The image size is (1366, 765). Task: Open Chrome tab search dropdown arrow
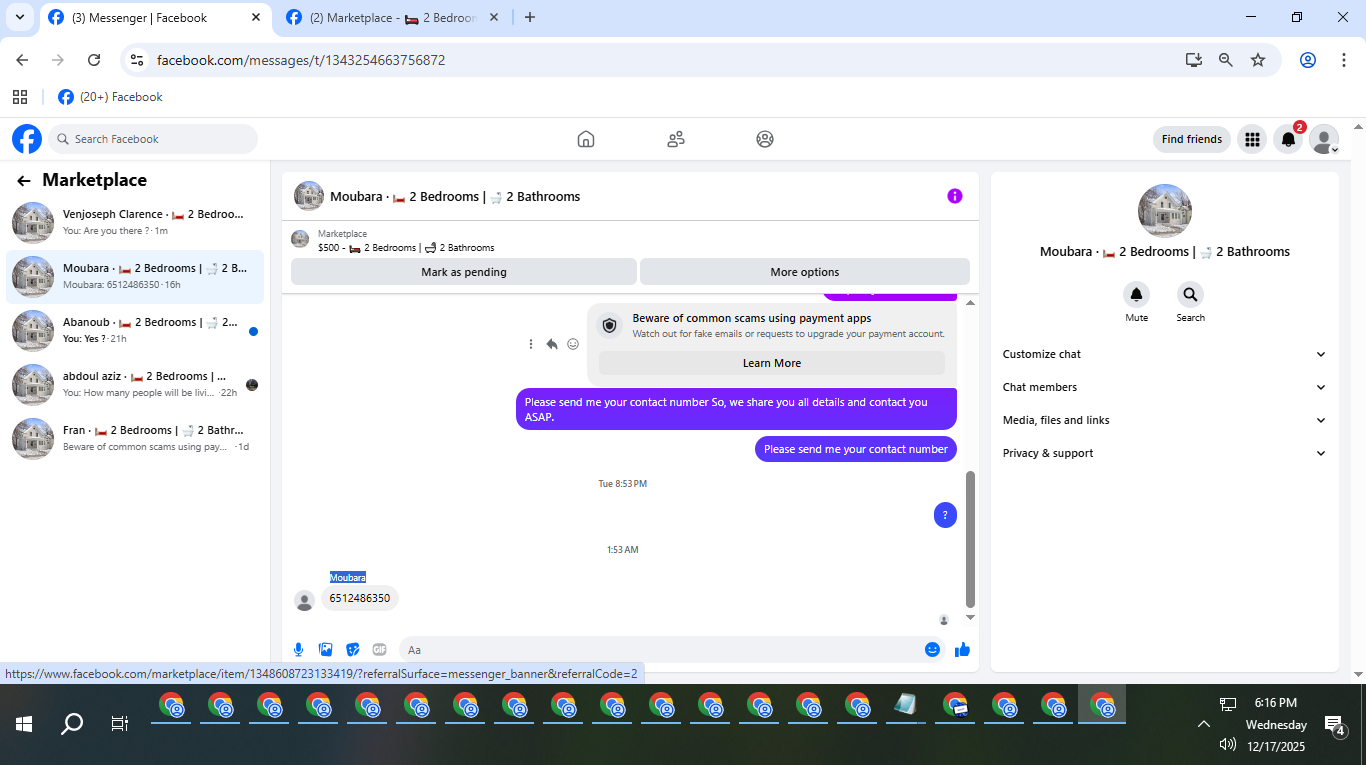(x=19, y=17)
